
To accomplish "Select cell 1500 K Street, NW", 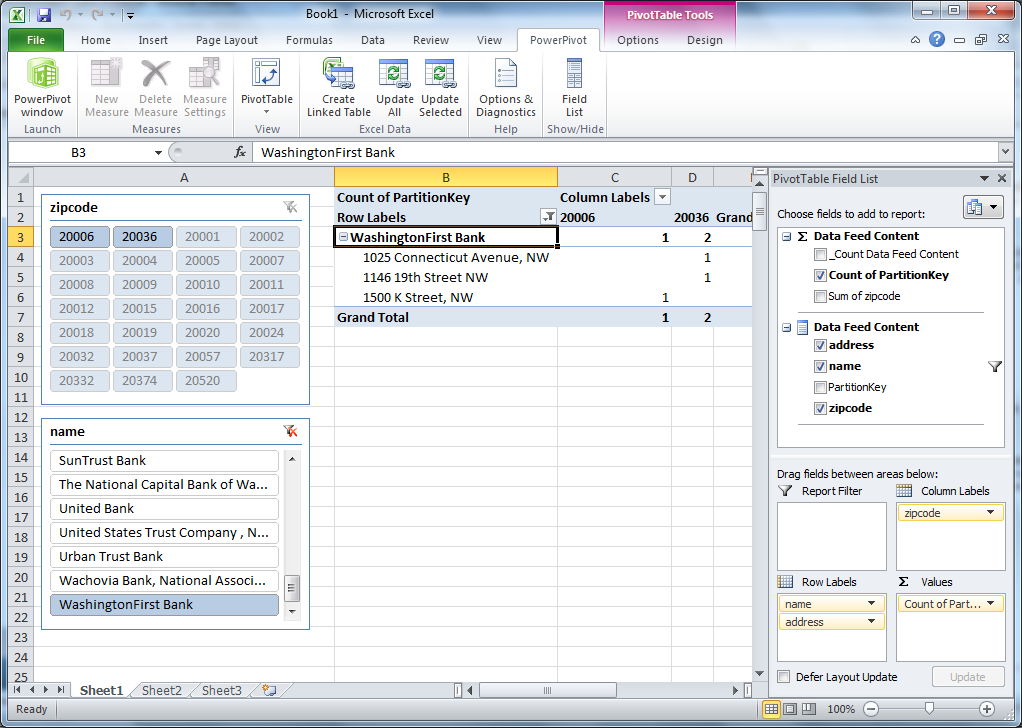I will pyautogui.click(x=446, y=297).
